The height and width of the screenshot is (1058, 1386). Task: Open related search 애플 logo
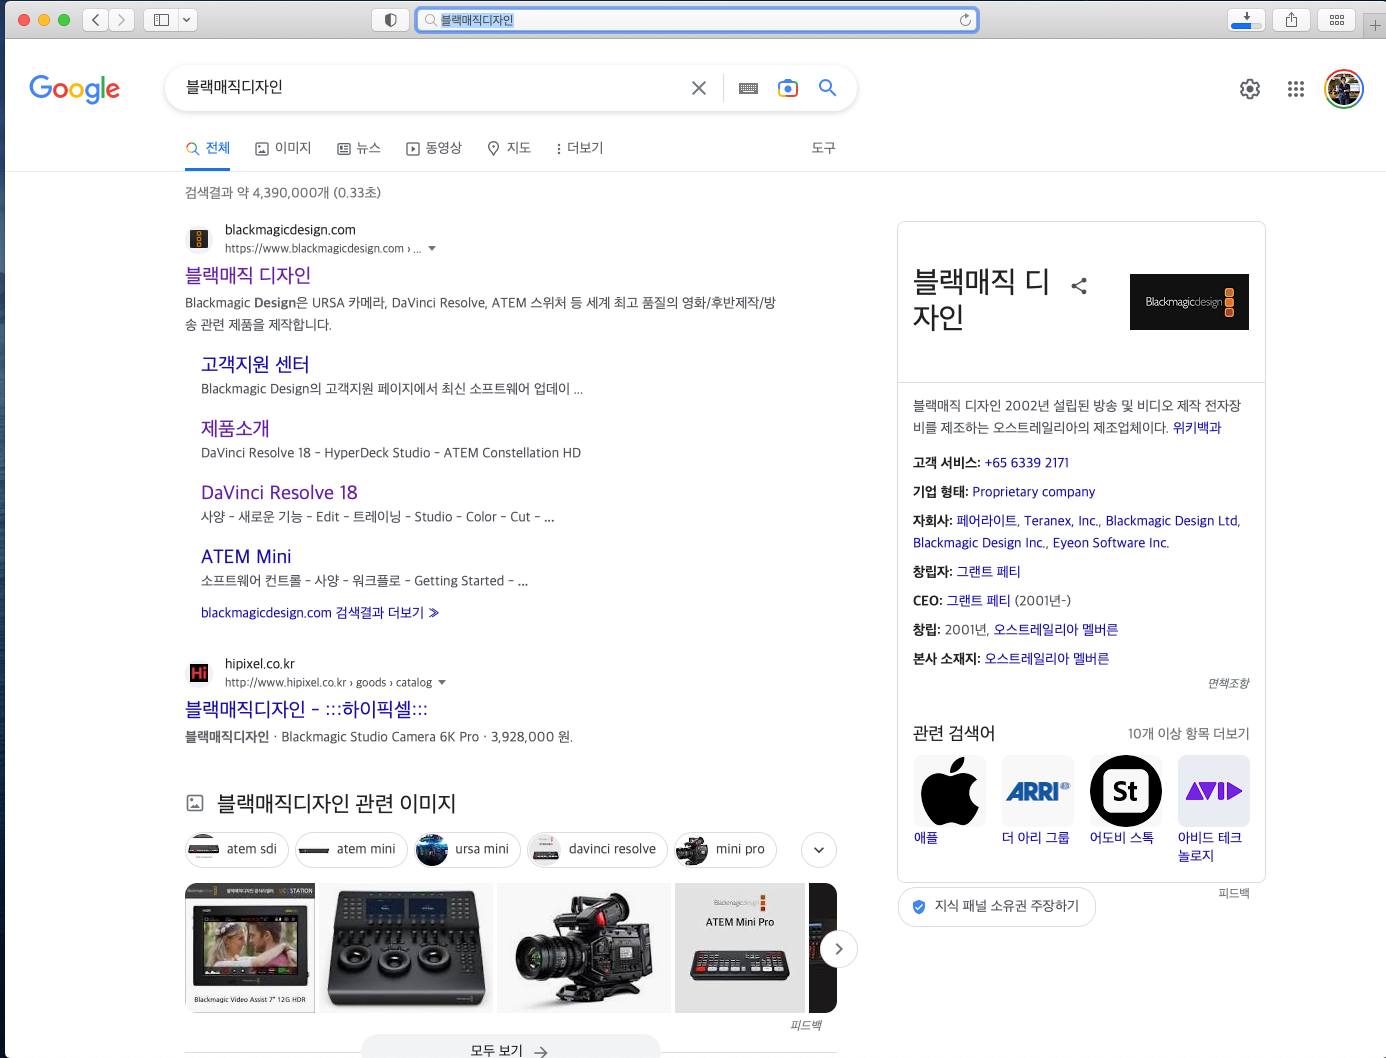[x=950, y=791]
